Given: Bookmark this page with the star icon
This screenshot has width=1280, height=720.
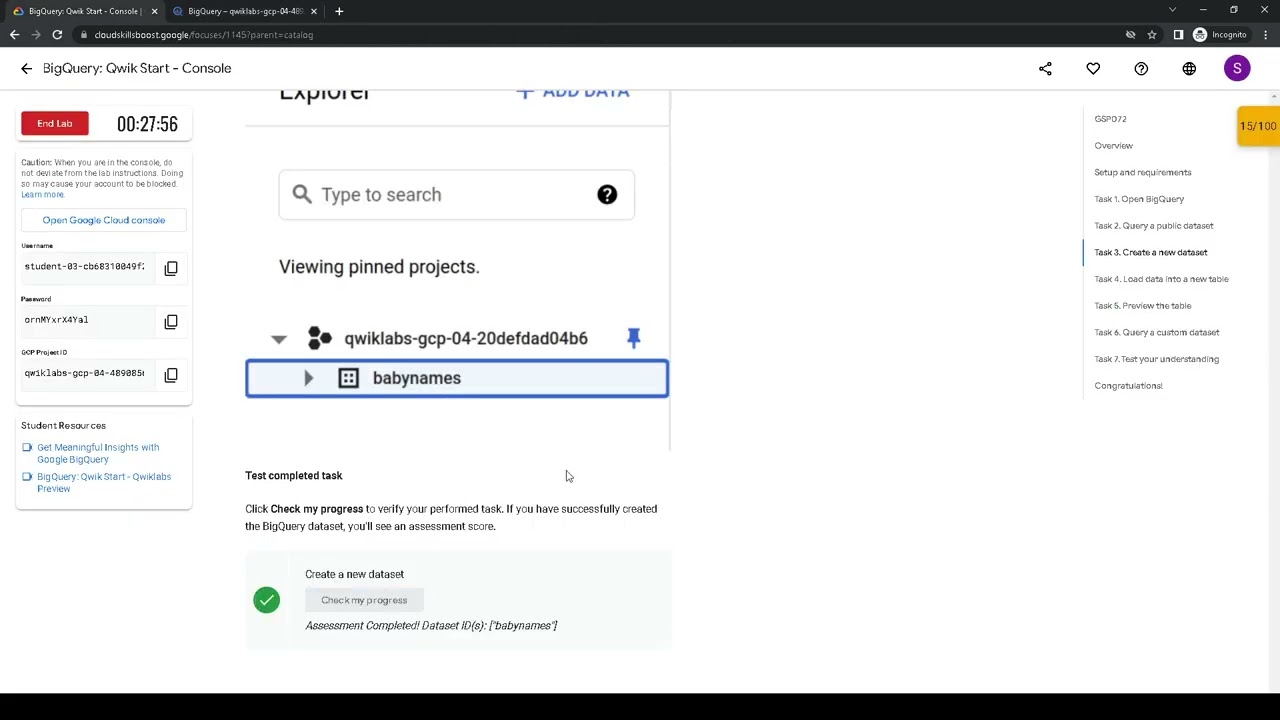Looking at the screenshot, I should click(1152, 35).
